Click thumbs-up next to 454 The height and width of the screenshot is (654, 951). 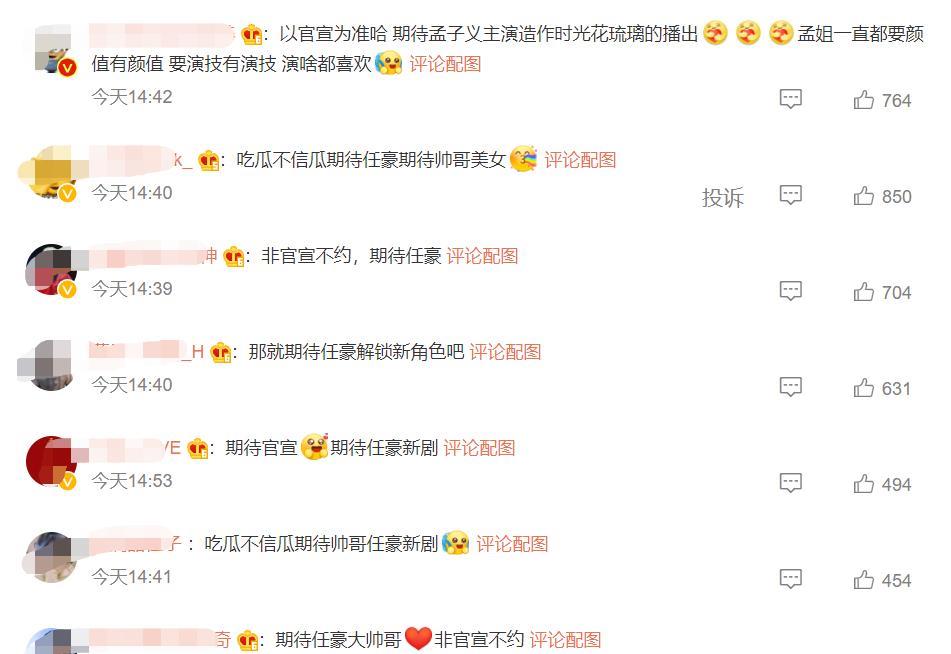click(863, 580)
